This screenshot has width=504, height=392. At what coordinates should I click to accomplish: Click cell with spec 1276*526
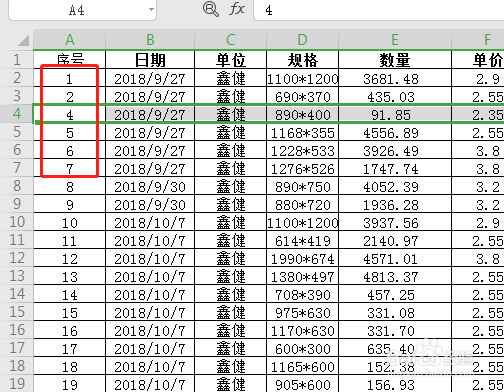[x=302, y=168]
